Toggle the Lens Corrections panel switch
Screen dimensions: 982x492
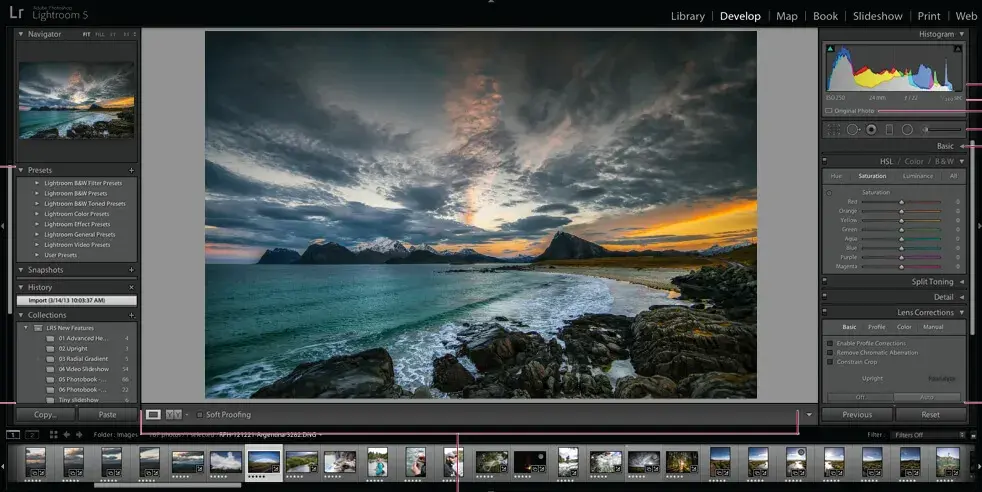click(825, 312)
